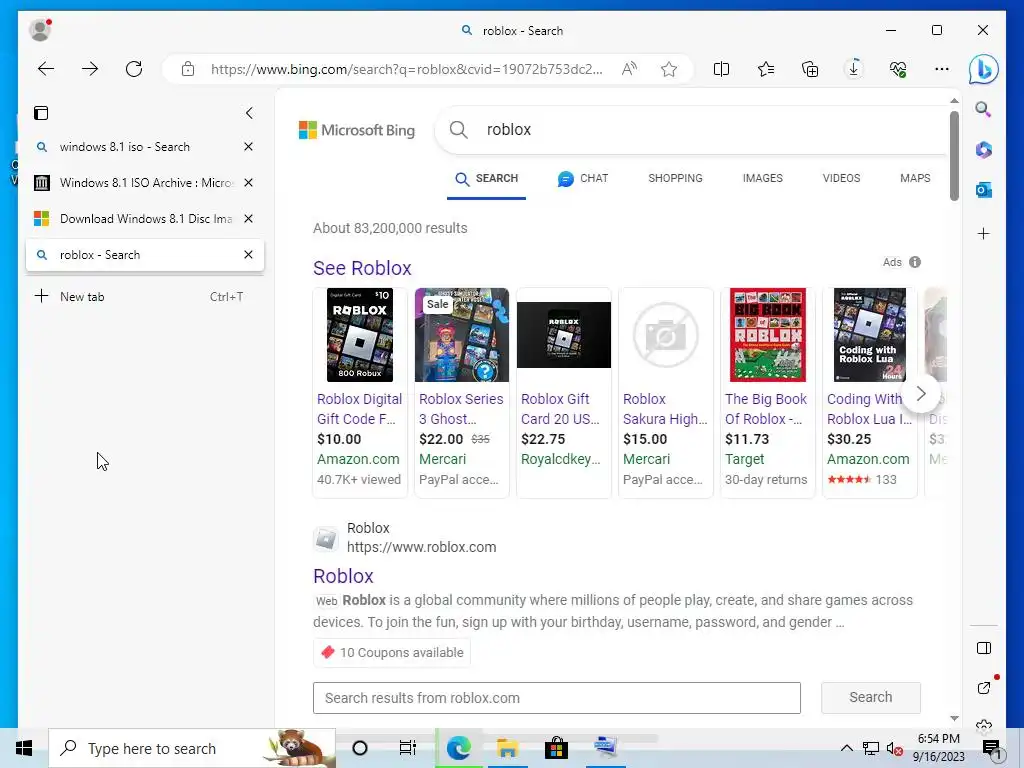Image resolution: width=1024 pixels, height=768 pixels.
Task: Switch to Download Windows 8.1 Disc Image tab
Action: coord(133,219)
